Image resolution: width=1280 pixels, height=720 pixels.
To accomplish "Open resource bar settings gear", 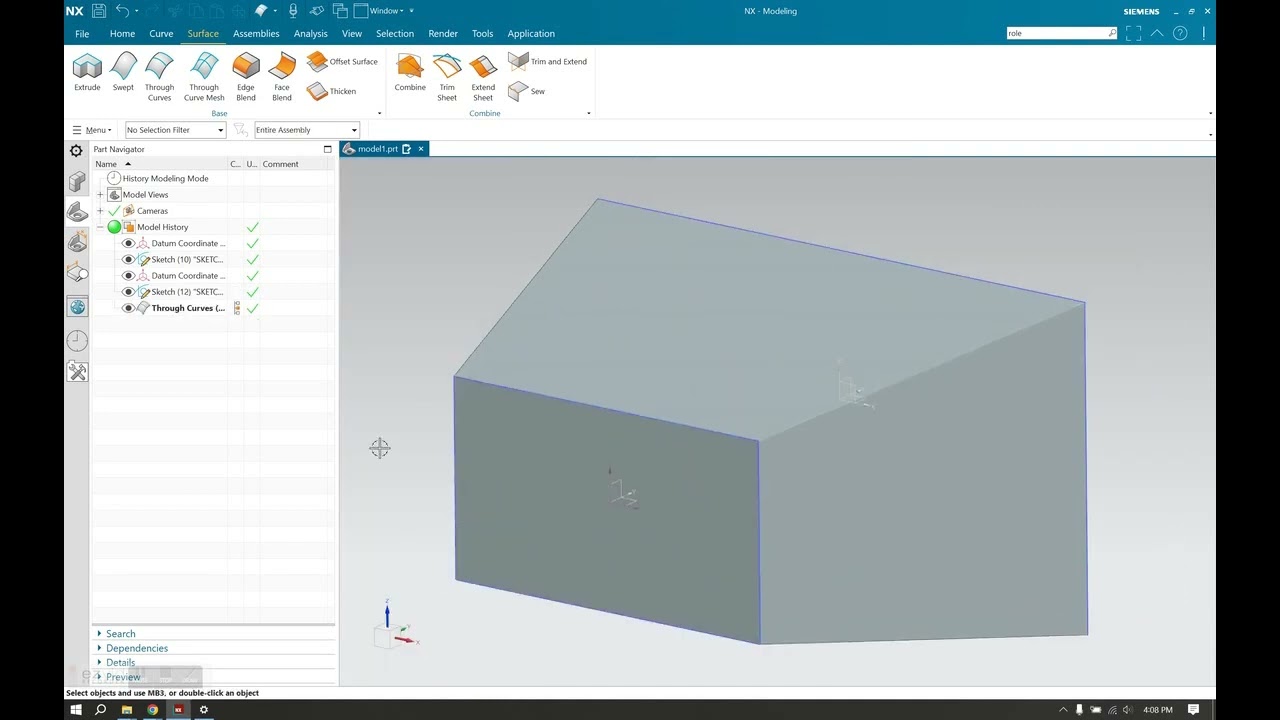I will click(x=76, y=151).
